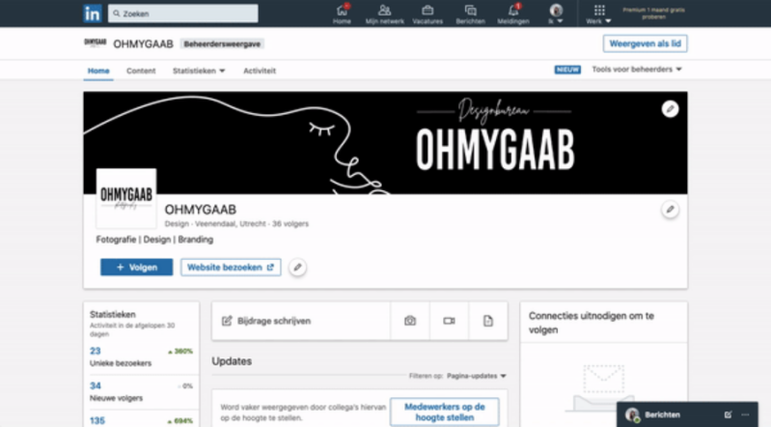
Task: Click the 36 volgers text
Action: [x=290, y=224]
